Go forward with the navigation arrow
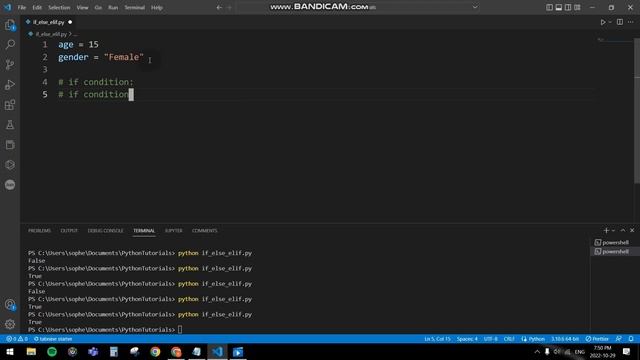 pos(229,7)
